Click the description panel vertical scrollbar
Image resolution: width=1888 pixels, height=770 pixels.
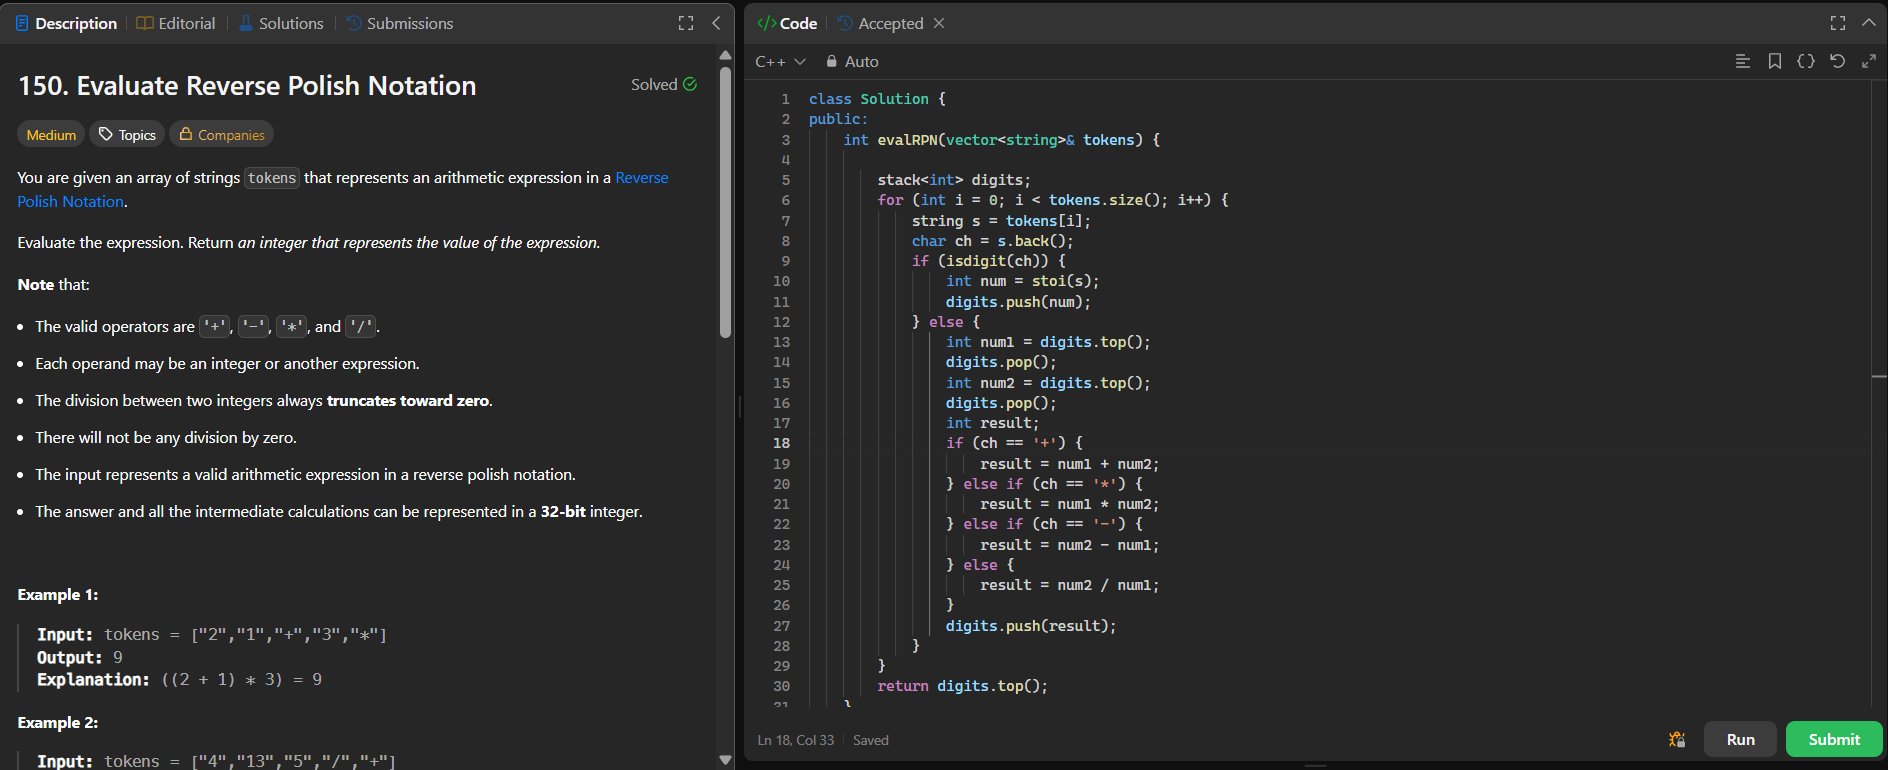[726, 200]
